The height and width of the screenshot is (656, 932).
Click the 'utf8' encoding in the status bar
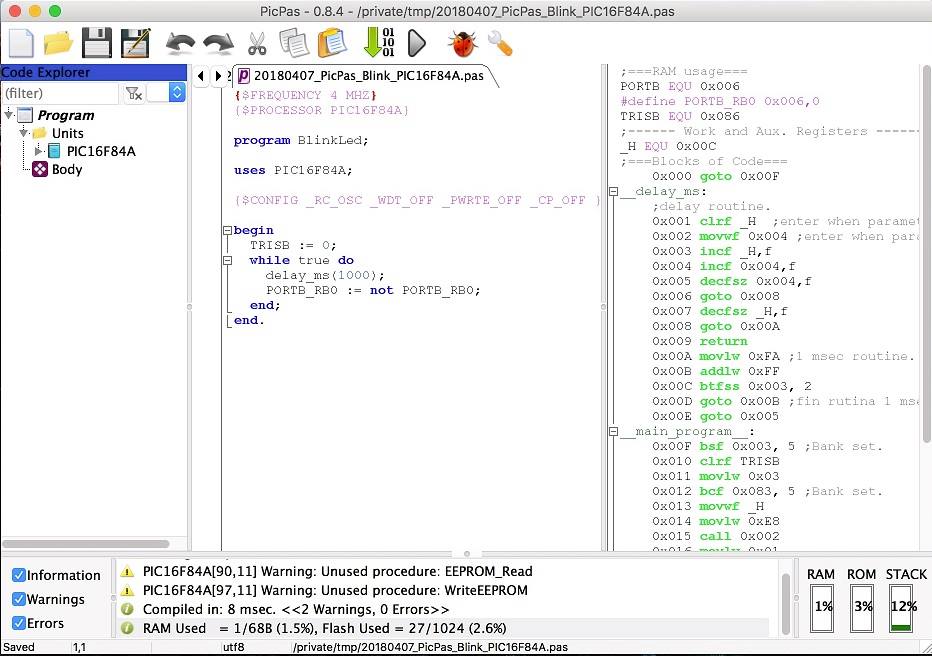click(x=234, y=647)
